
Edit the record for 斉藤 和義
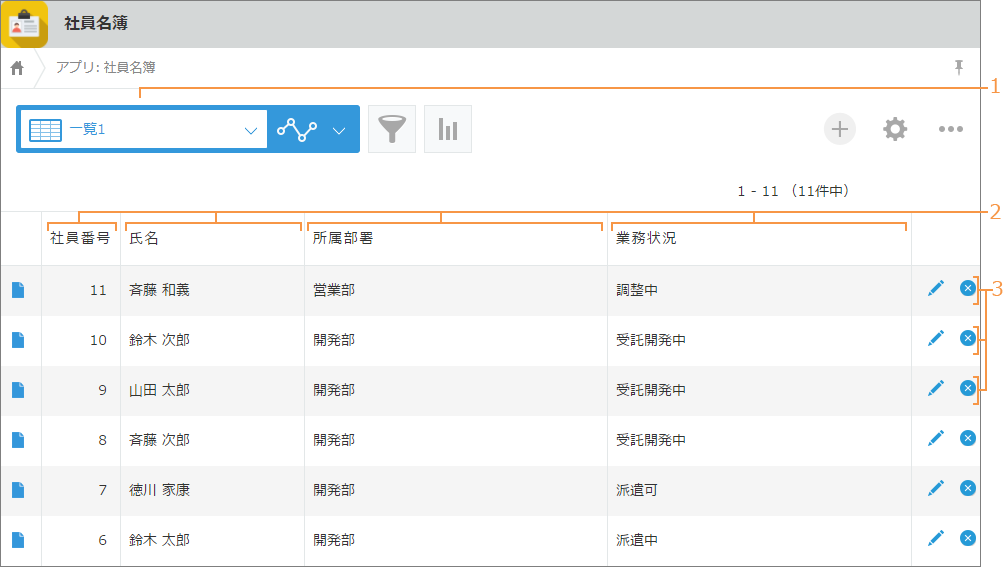tap(936, 289)
